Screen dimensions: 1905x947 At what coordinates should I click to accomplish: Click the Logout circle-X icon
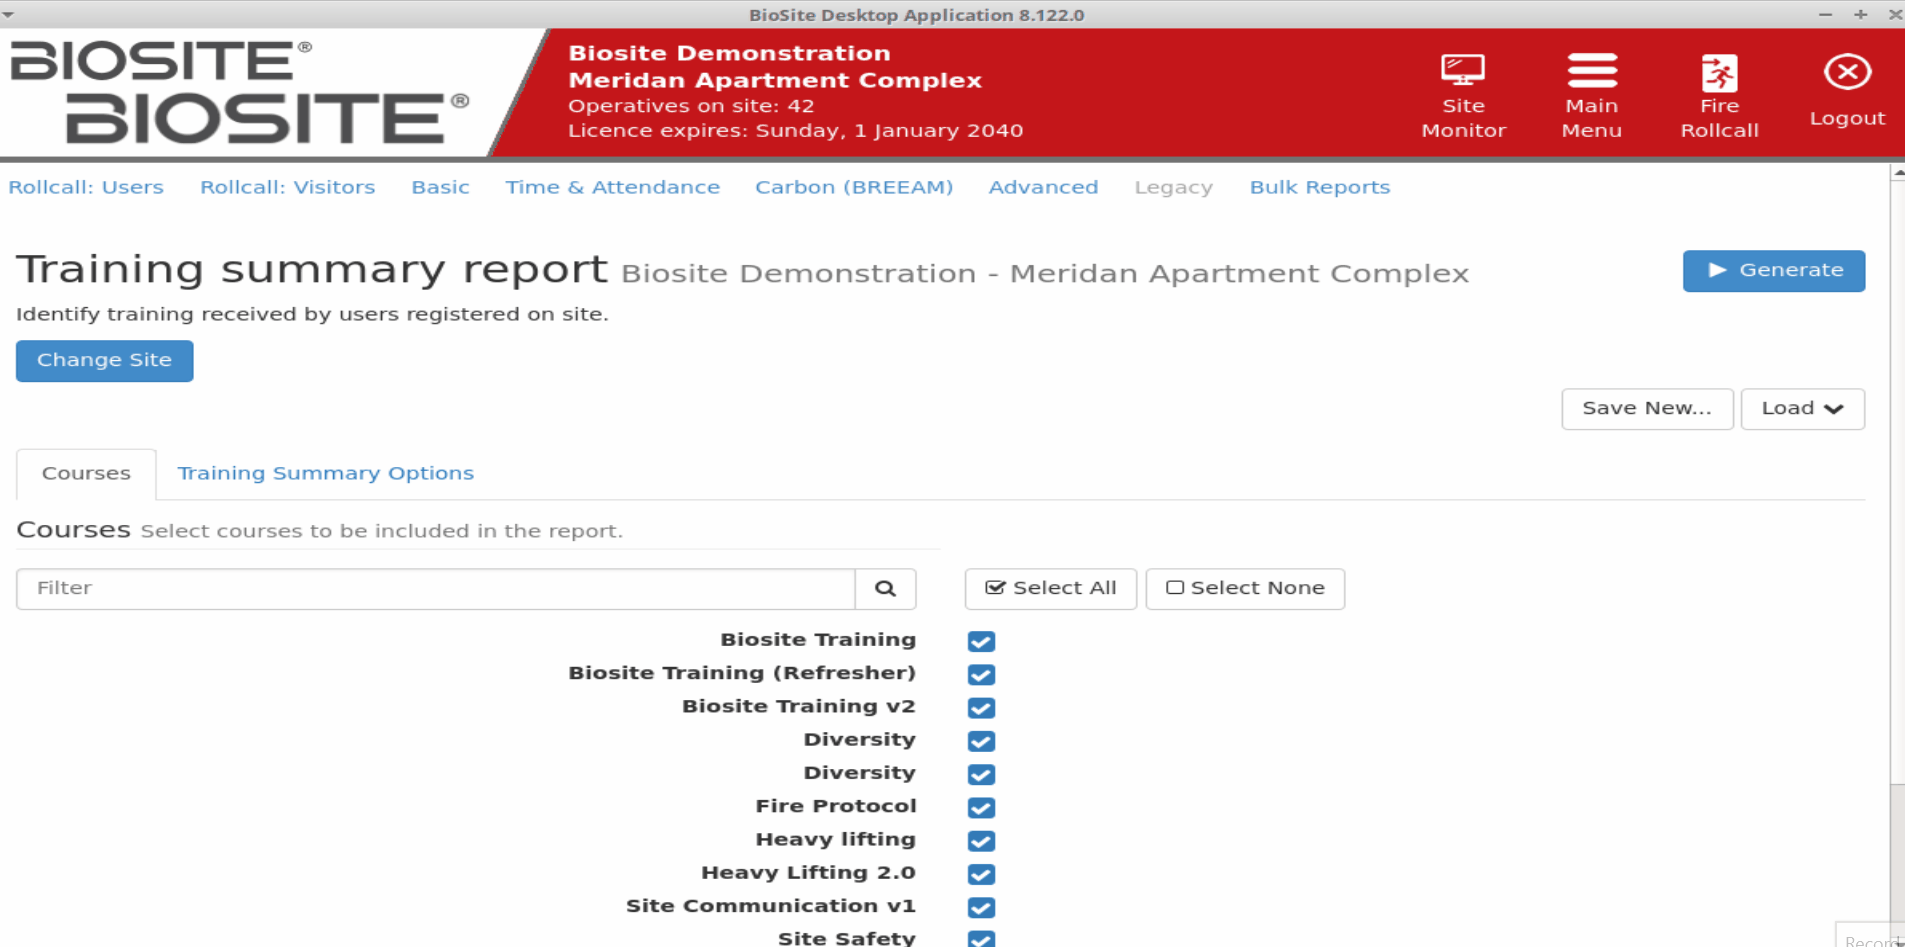coord(1847,72)
